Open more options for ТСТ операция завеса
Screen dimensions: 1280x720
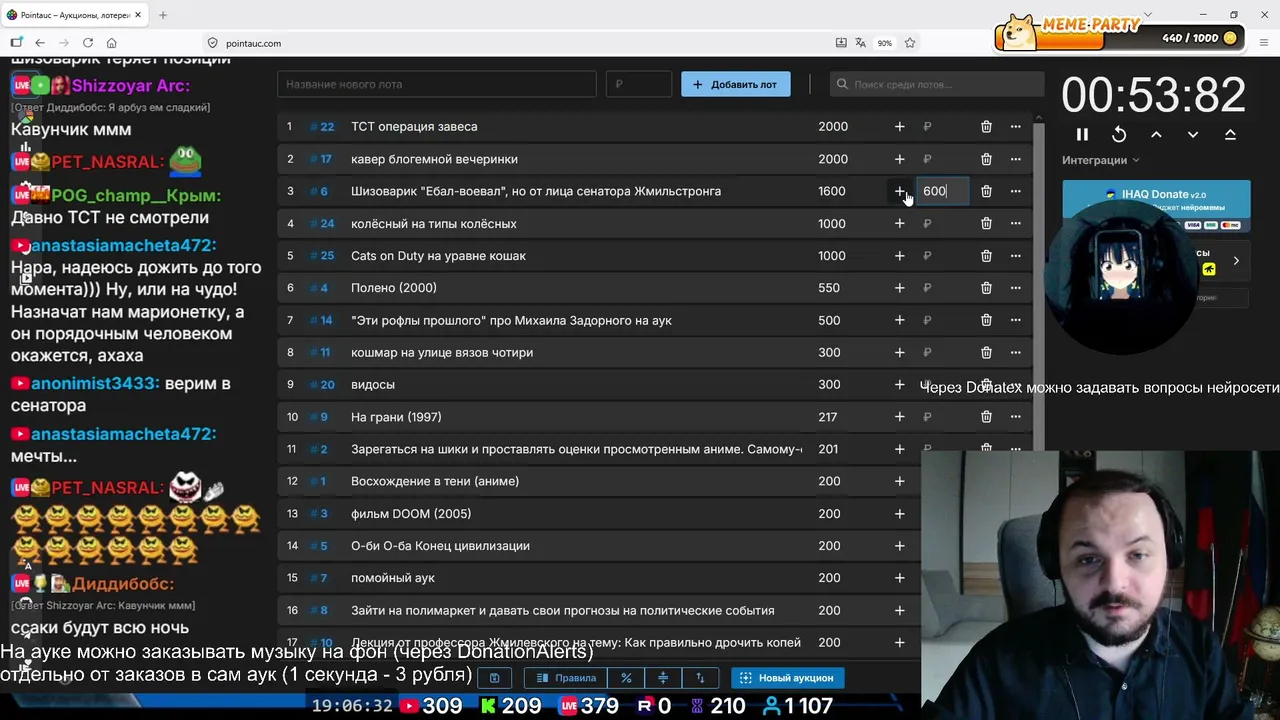[1015, 126]
